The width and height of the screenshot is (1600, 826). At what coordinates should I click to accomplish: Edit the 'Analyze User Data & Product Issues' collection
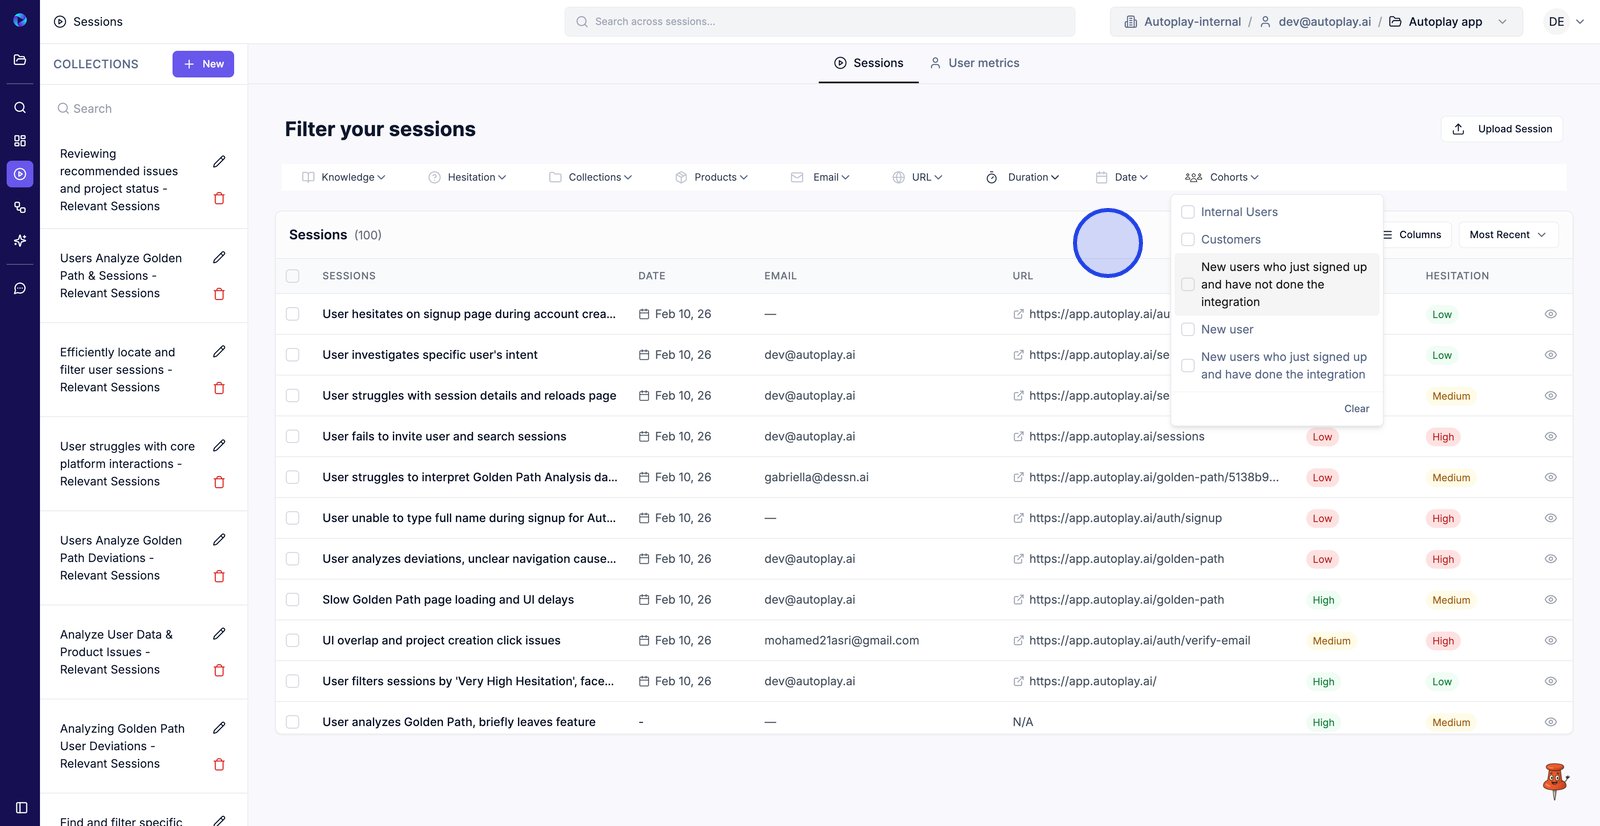pos(219,634)
